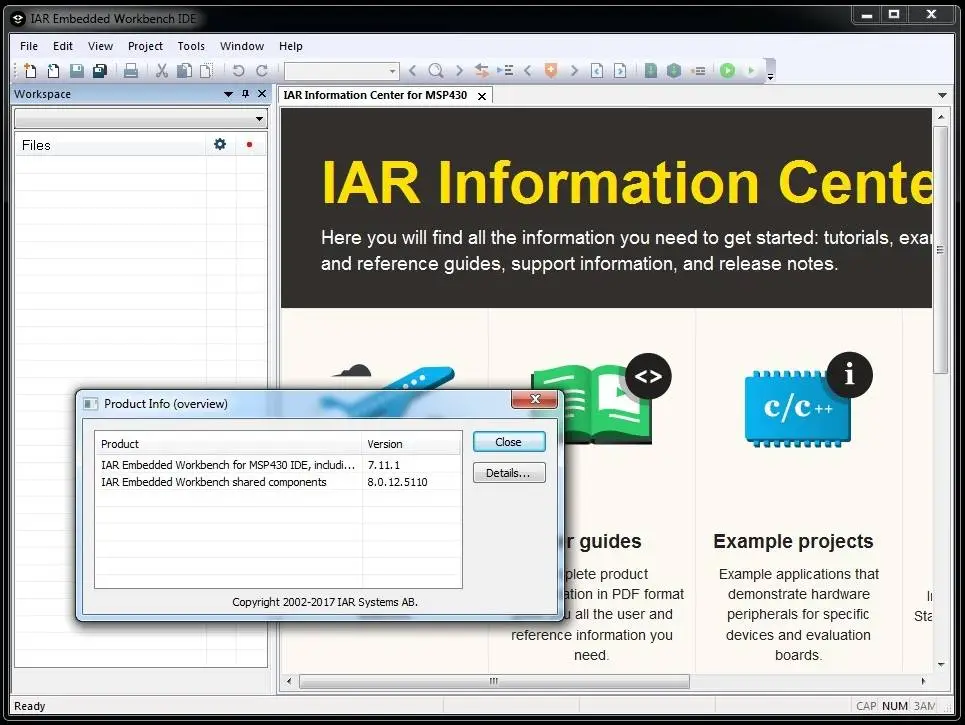Click the Navigate Forward page icon
Viewport: 965px width, 725px height.
click(x=620, y=71)
